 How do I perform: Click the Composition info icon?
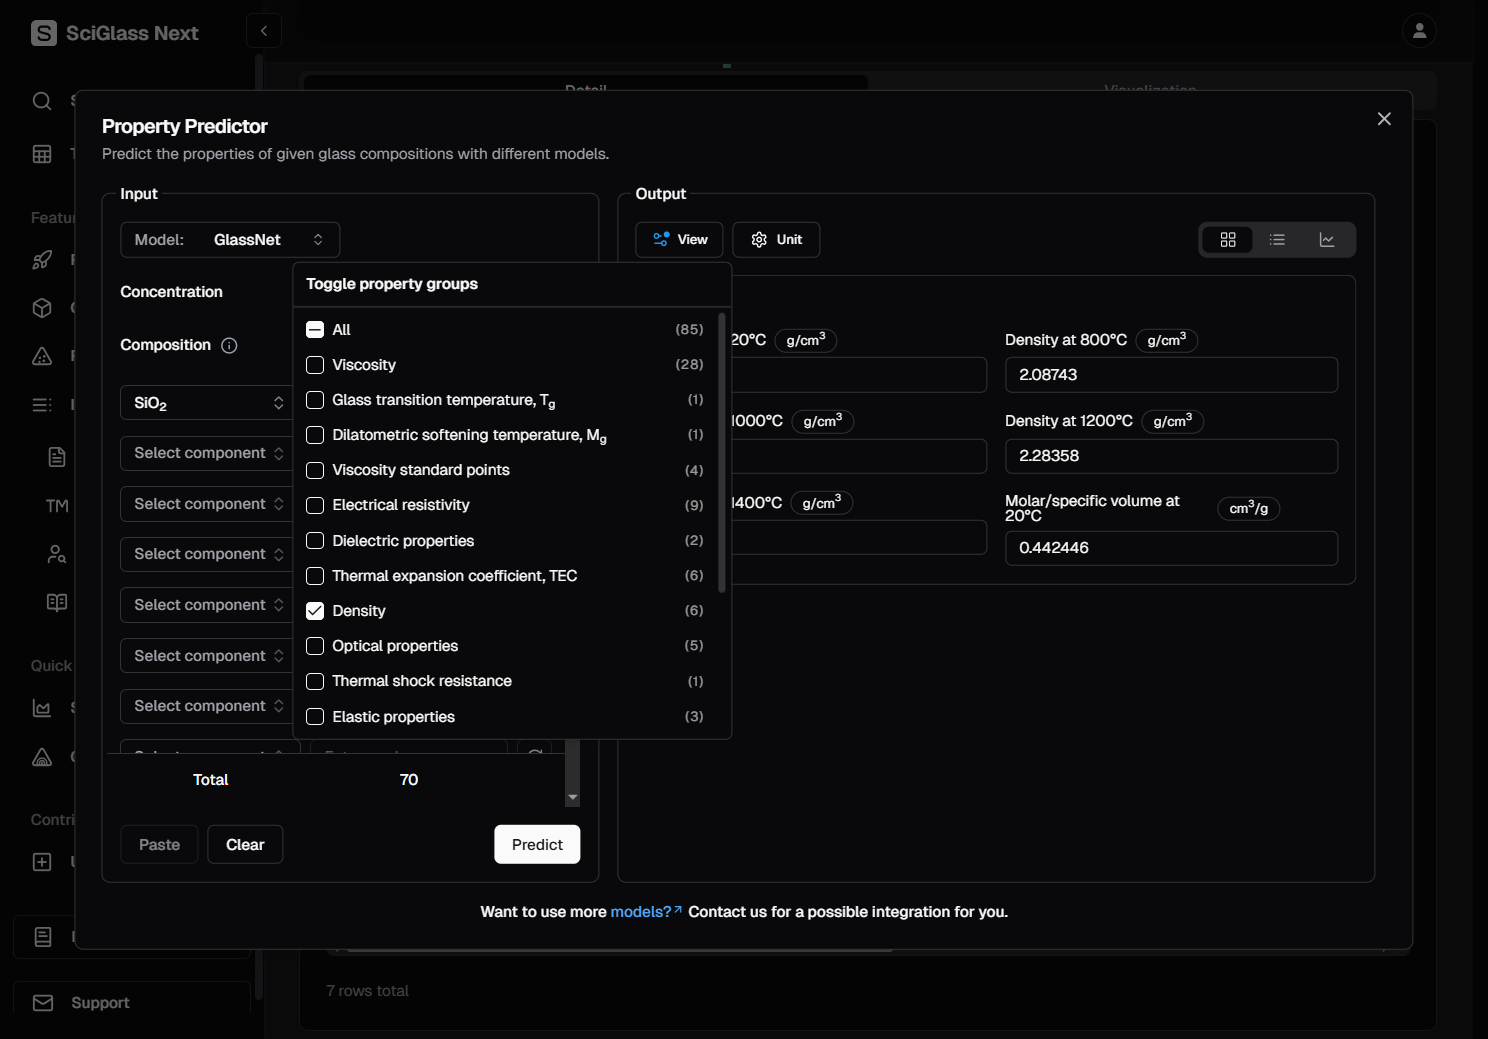click(229, 346)
